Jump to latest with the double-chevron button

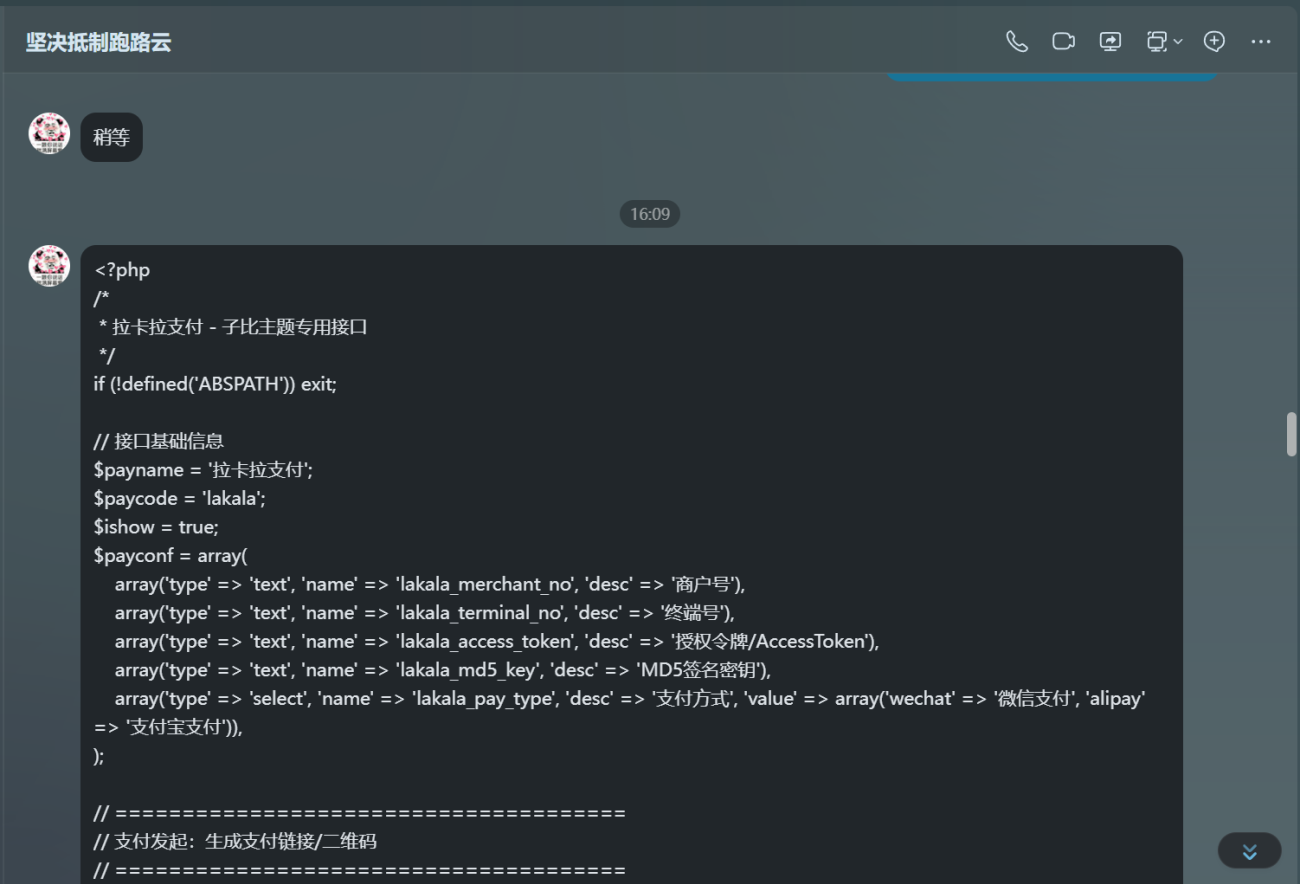click(x=1249, y=851)
